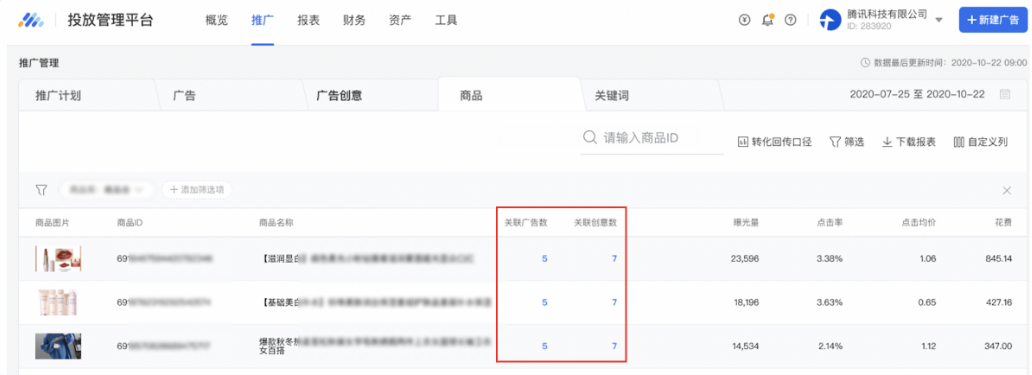Open the 推广 menu
Viewport: 1032px width, 375px height.
[x=263, y=20]
